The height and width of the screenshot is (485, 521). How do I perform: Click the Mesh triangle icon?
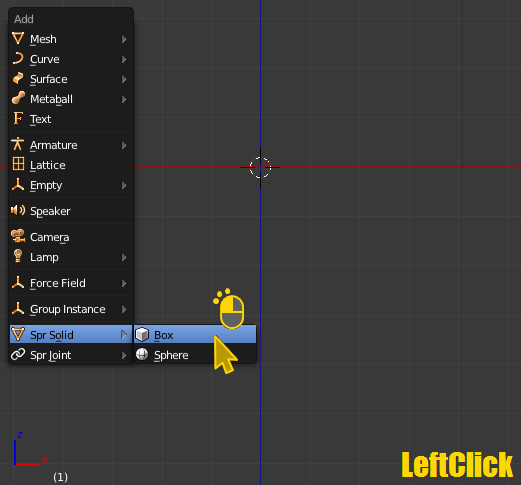tap(18, 39)
